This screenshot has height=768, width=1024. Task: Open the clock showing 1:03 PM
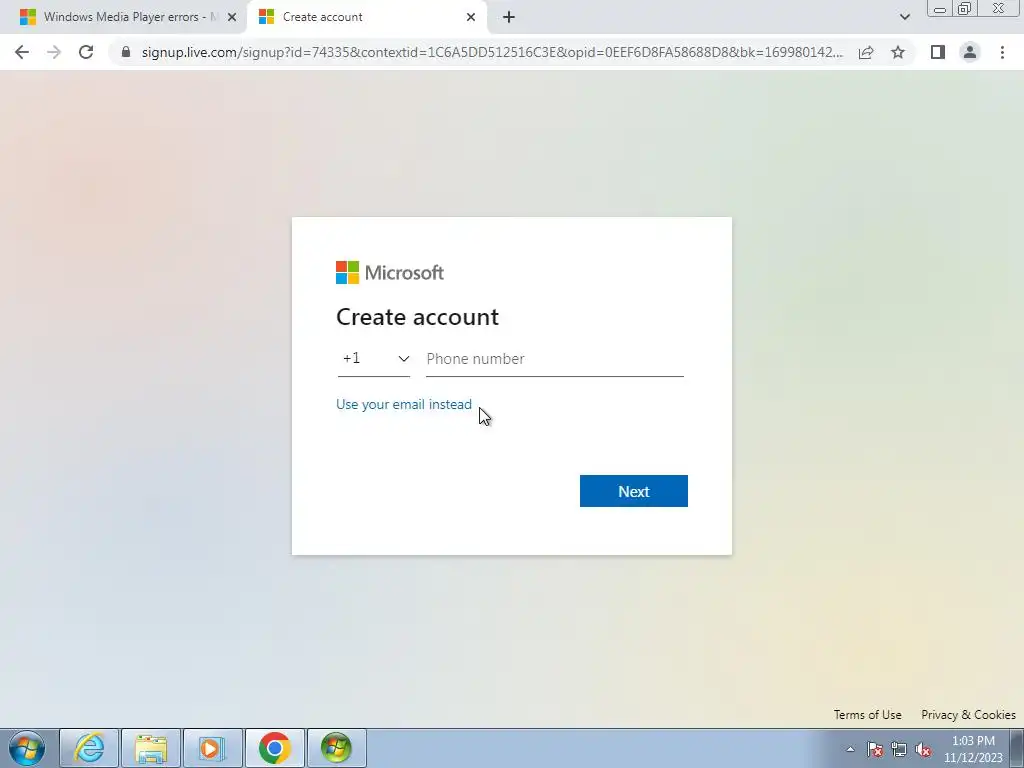pos(973,749)
